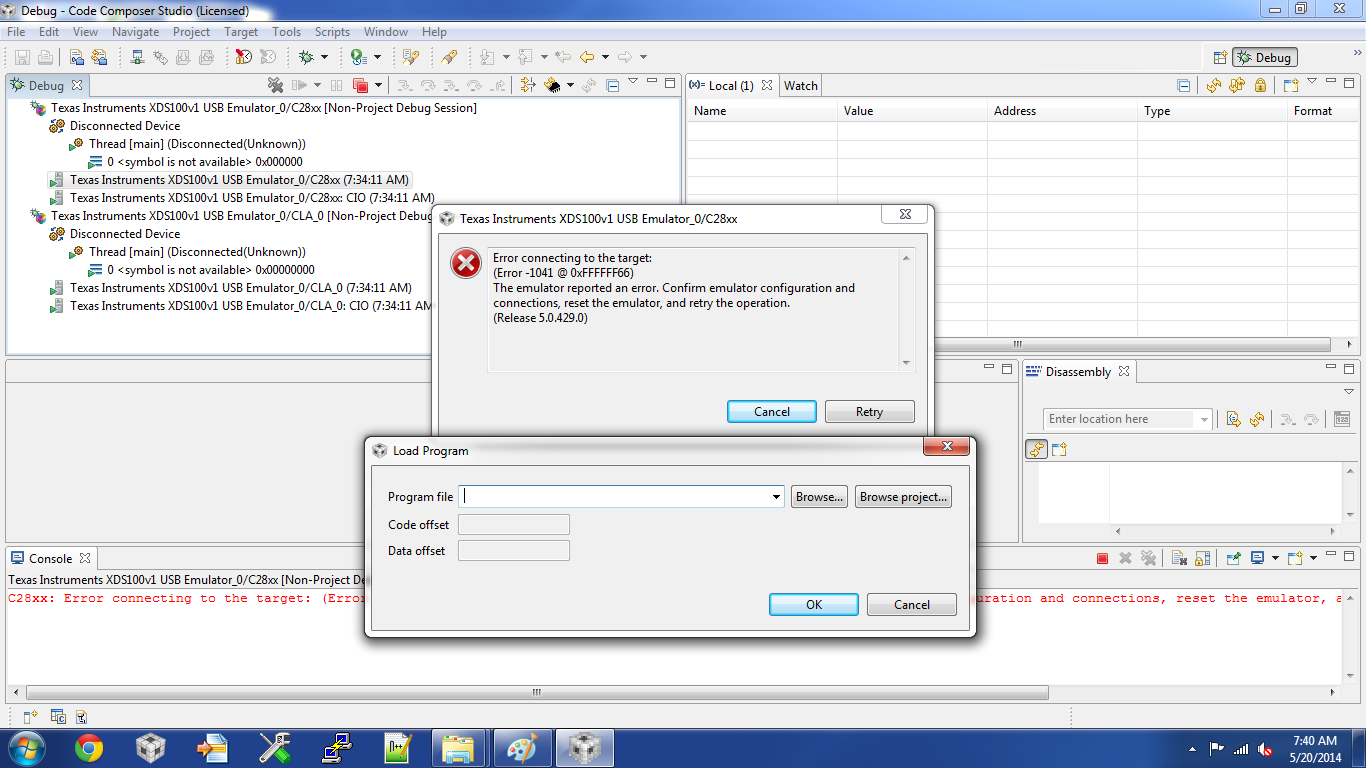Screen dimensions: 1366x768
Task: Click the padlock icon in Local view
Action: (x=1260, y=86)
